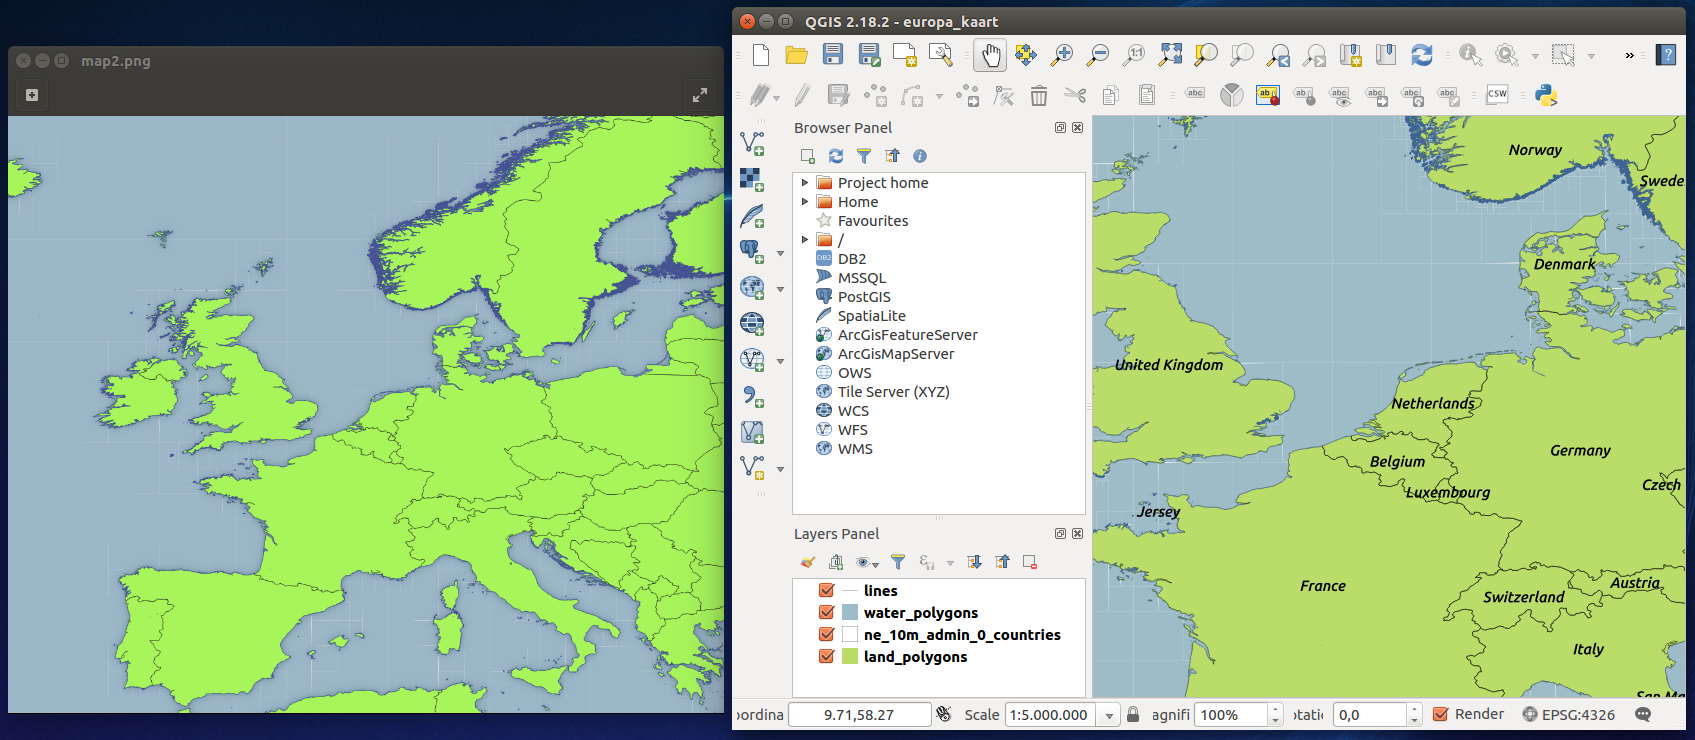
Task: Click fullscreen arrows in map2.png viewer
Action: [x=700, y=95]
